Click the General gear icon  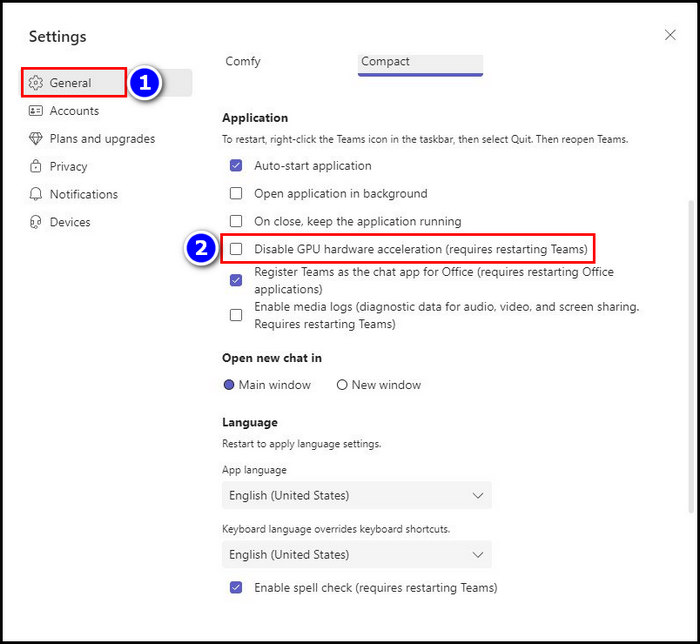pos(36,83)
